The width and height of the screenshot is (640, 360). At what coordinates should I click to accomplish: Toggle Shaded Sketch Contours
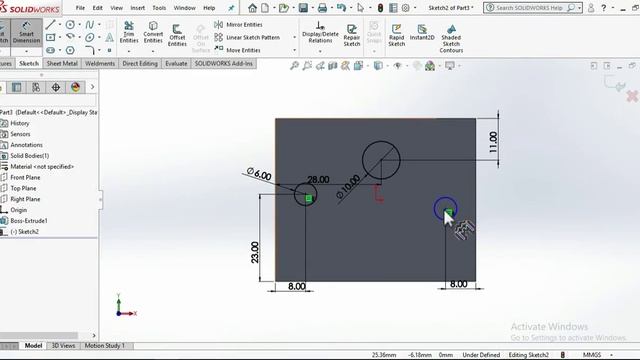tap(451, 38)
